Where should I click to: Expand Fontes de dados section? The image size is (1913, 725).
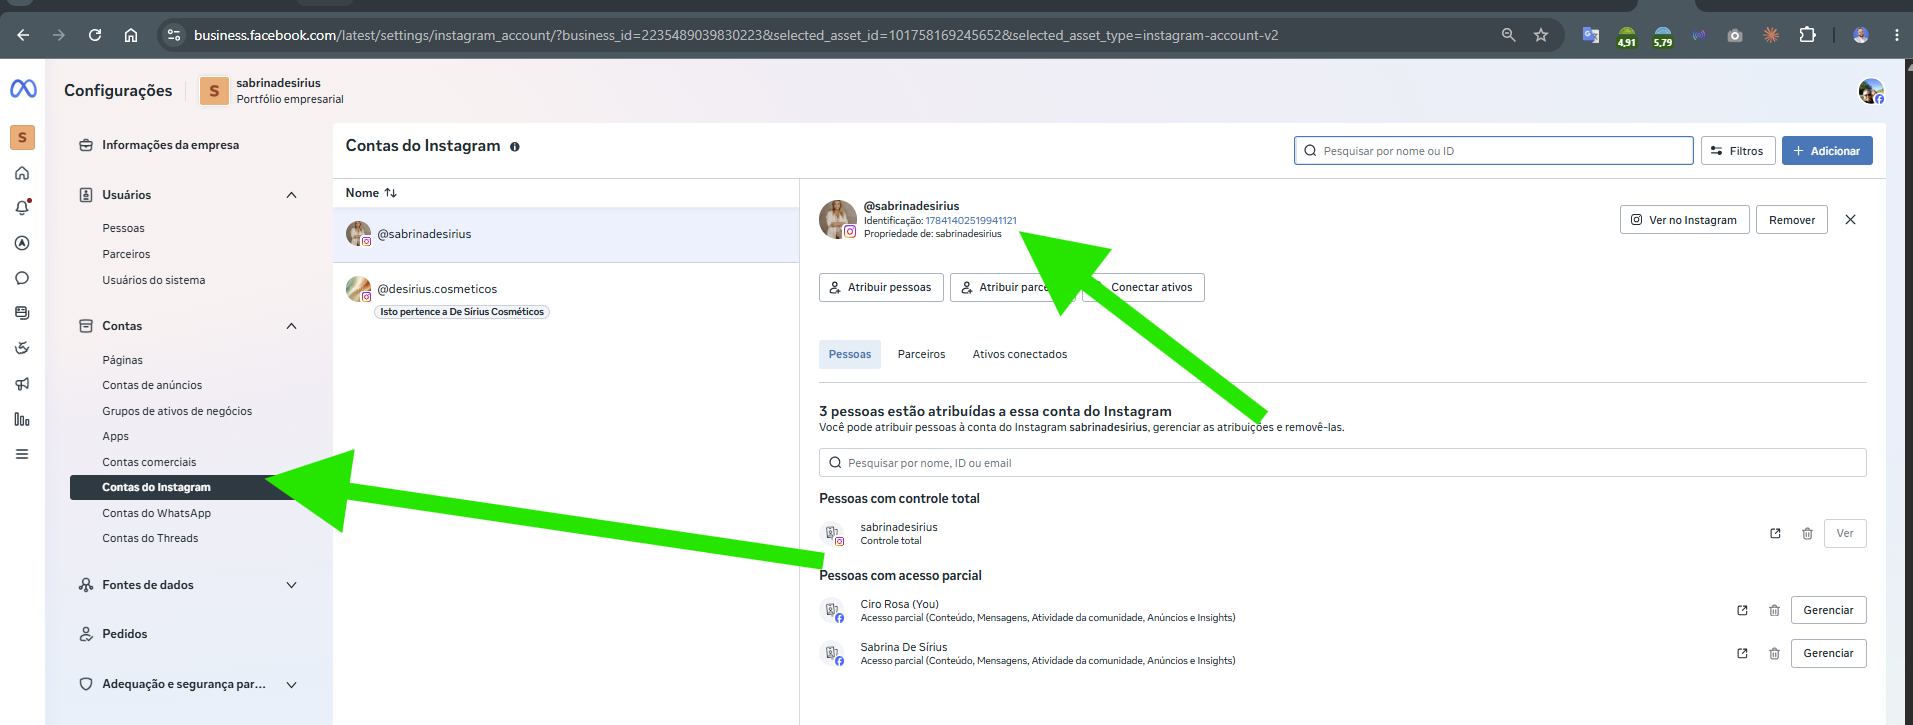click(x=291, y=585)
